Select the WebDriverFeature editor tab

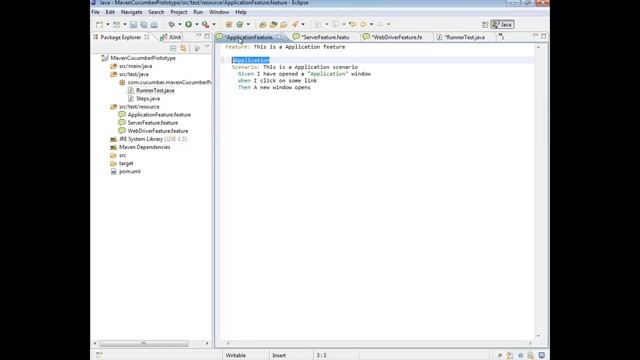coord(397,37)
